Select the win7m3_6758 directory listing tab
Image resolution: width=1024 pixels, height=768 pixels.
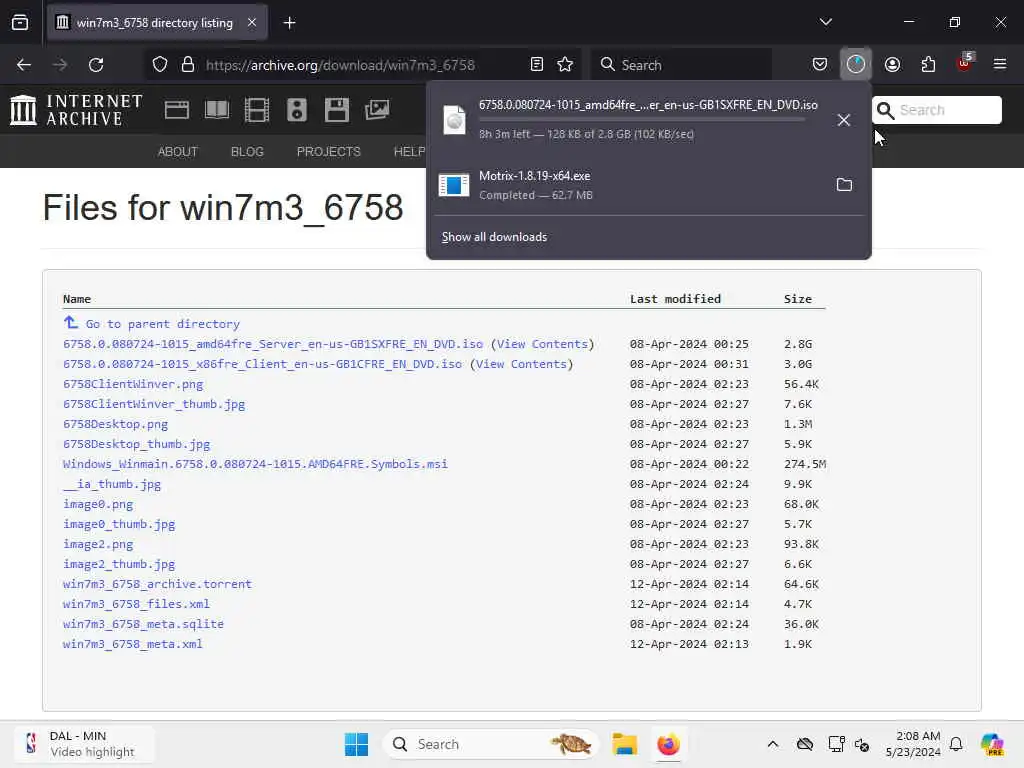157,23
